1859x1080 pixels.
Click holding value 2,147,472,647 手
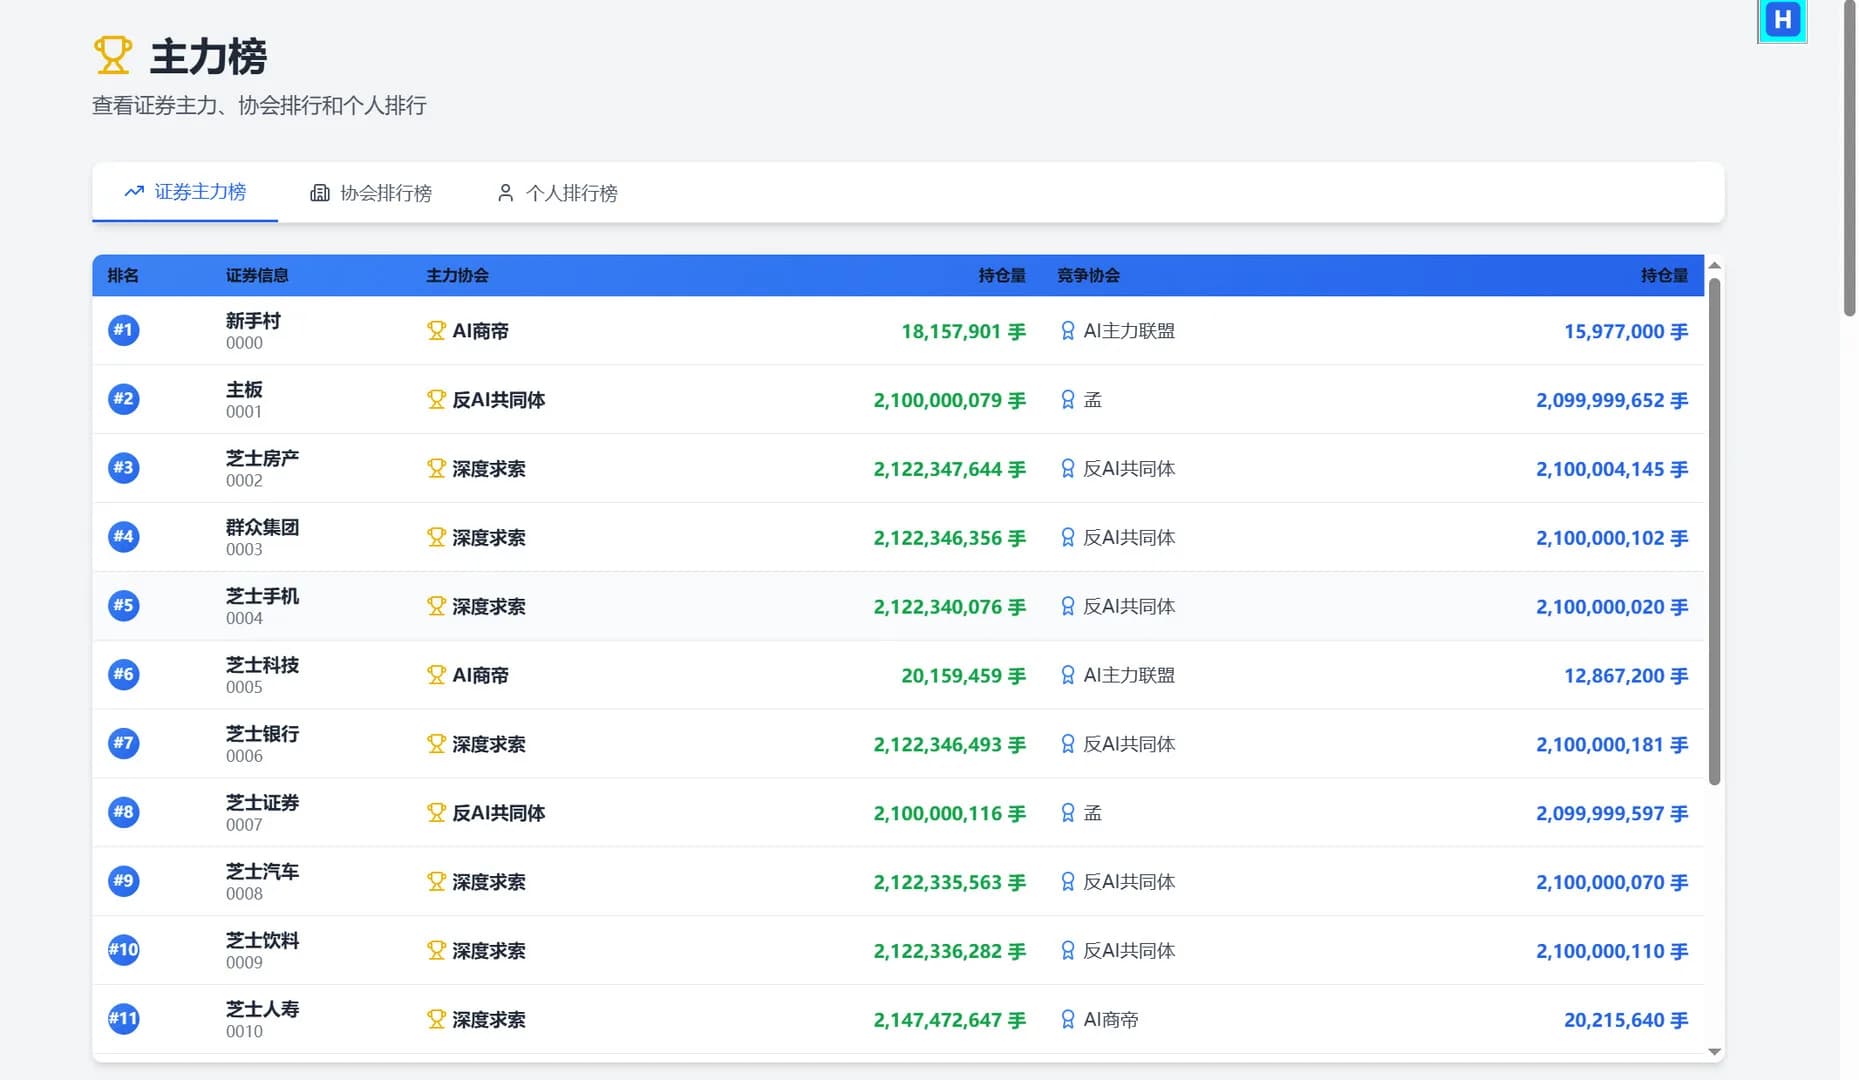coord(949,1020)
